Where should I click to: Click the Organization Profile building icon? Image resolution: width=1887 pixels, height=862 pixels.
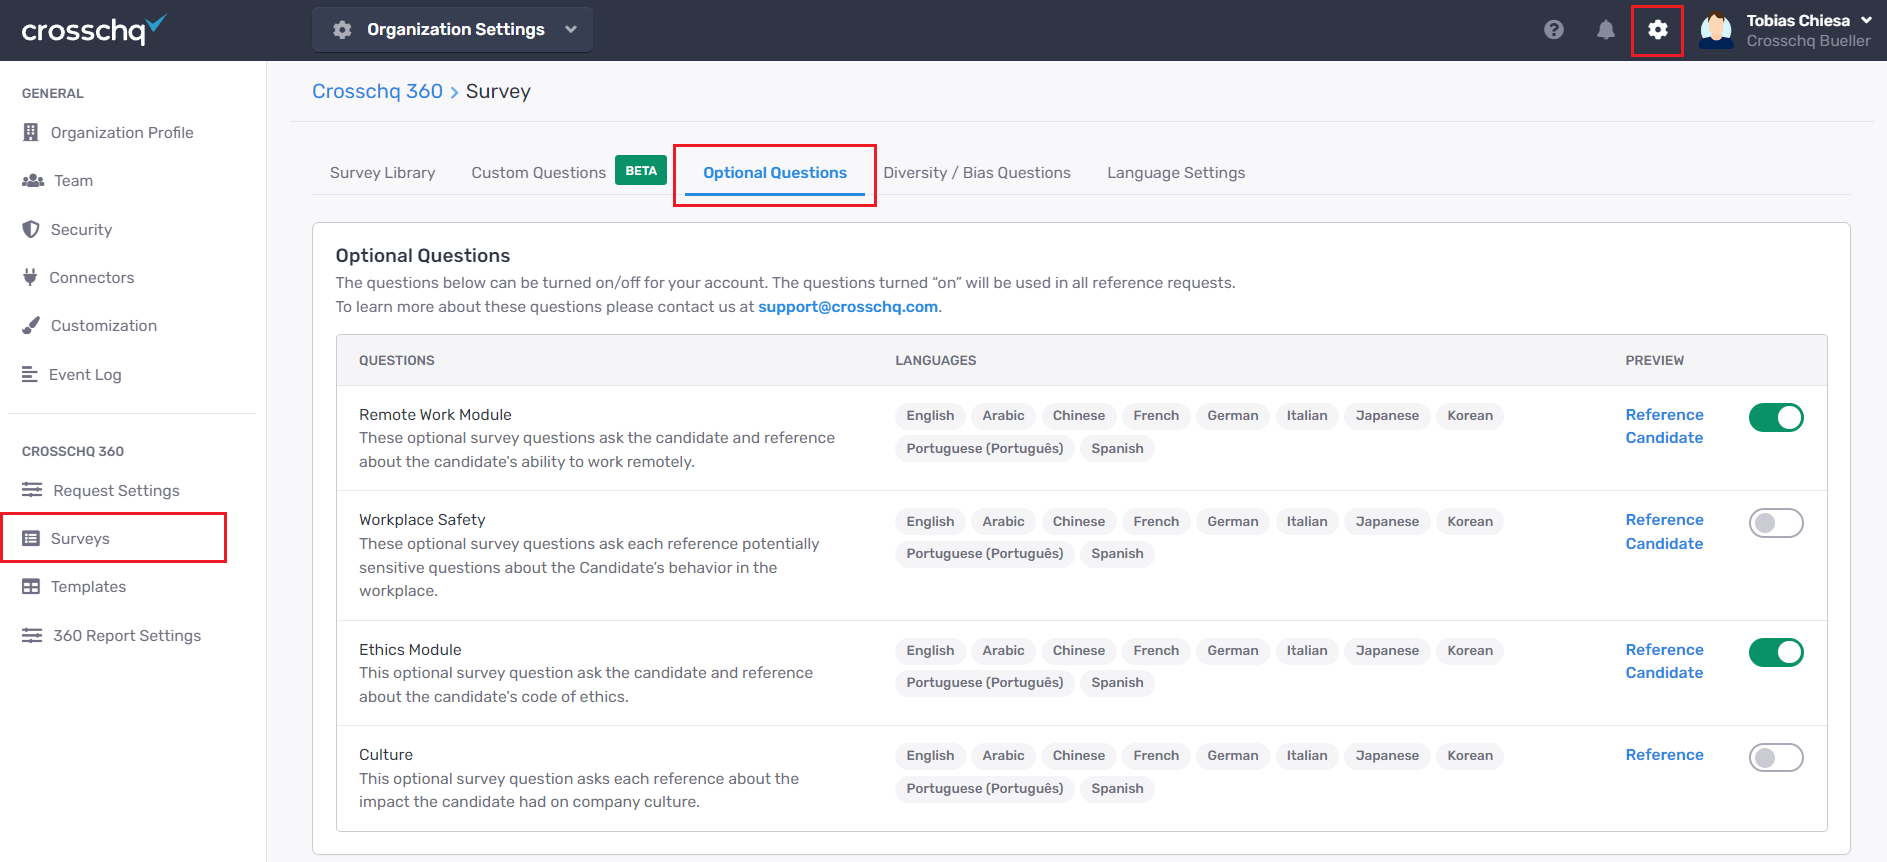[x=31, y=132]
